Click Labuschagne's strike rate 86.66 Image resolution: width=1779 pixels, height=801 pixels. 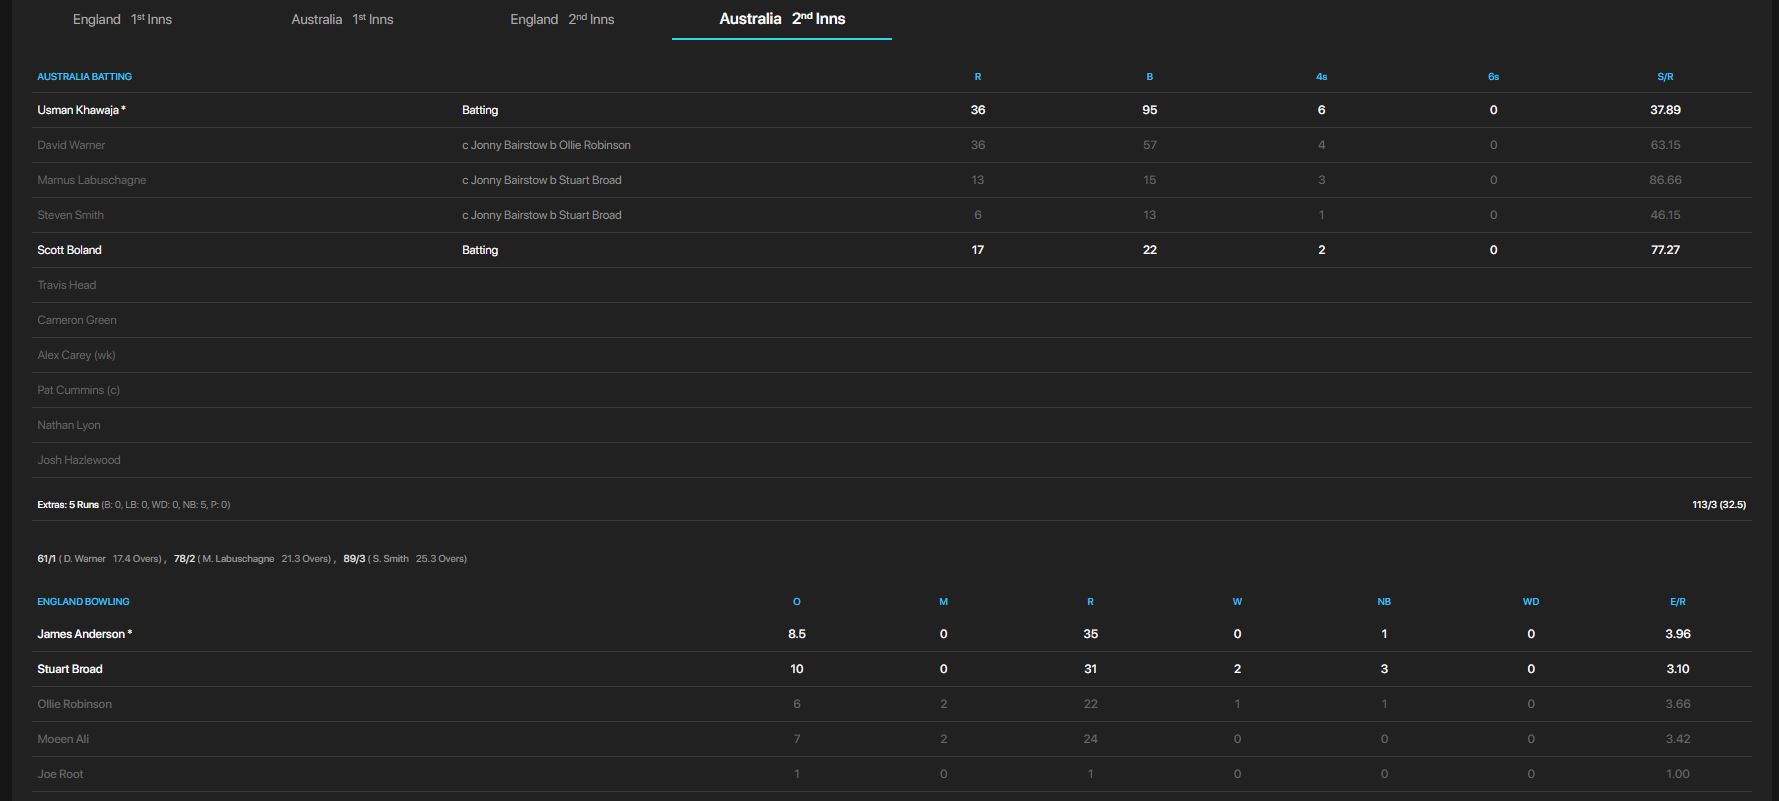click(x=1665, y=180)
